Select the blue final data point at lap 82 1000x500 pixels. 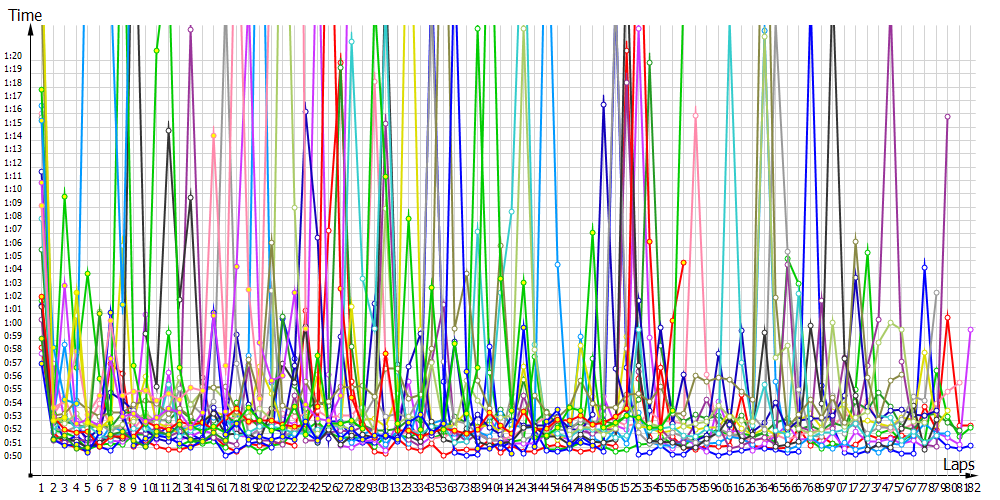(970, 446)
